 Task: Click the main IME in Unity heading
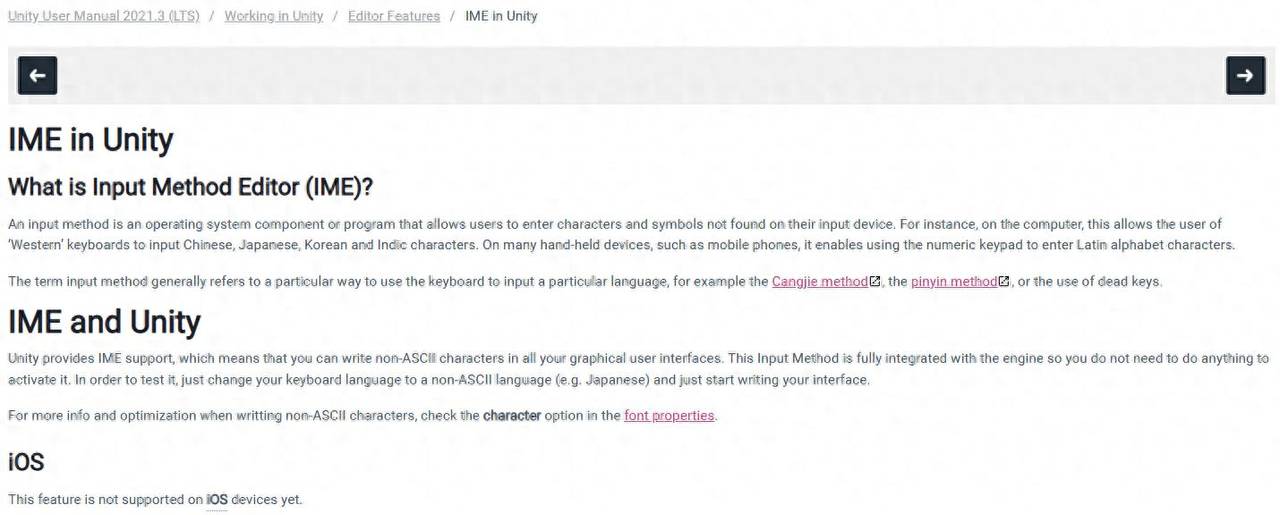91,140
